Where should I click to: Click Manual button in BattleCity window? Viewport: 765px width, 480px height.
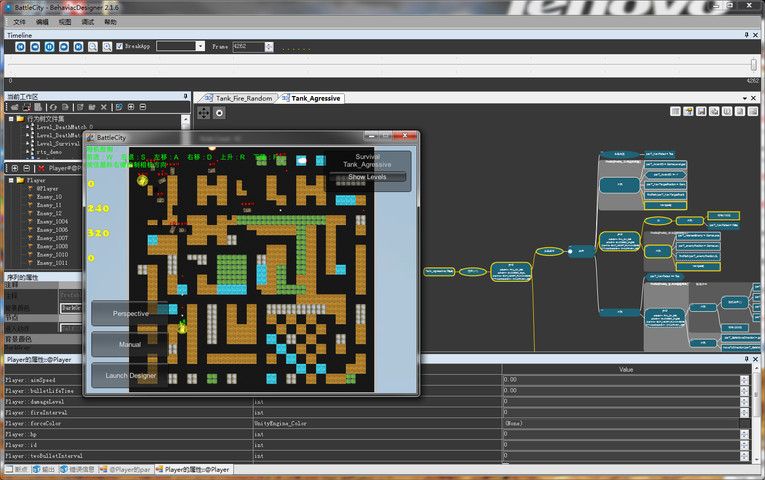point(130,344)
